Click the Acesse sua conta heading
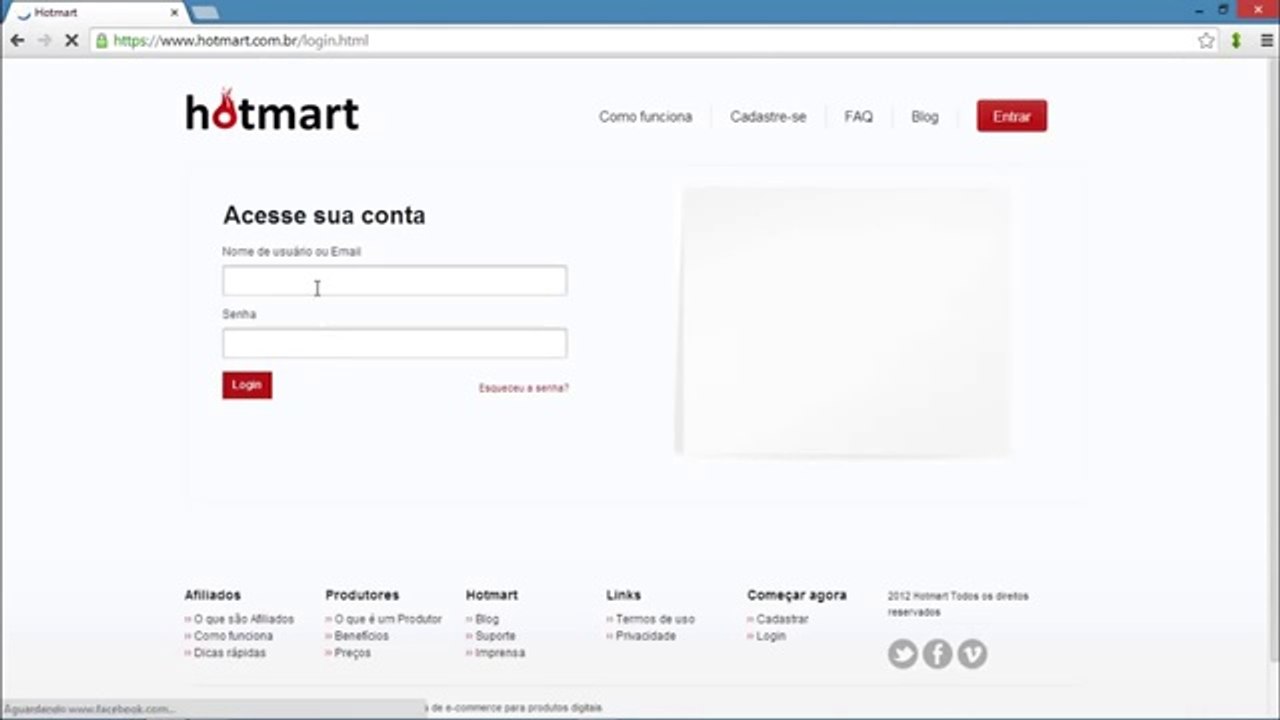The width and height of the screenshot is (1280, 720). tap(324, 215)
